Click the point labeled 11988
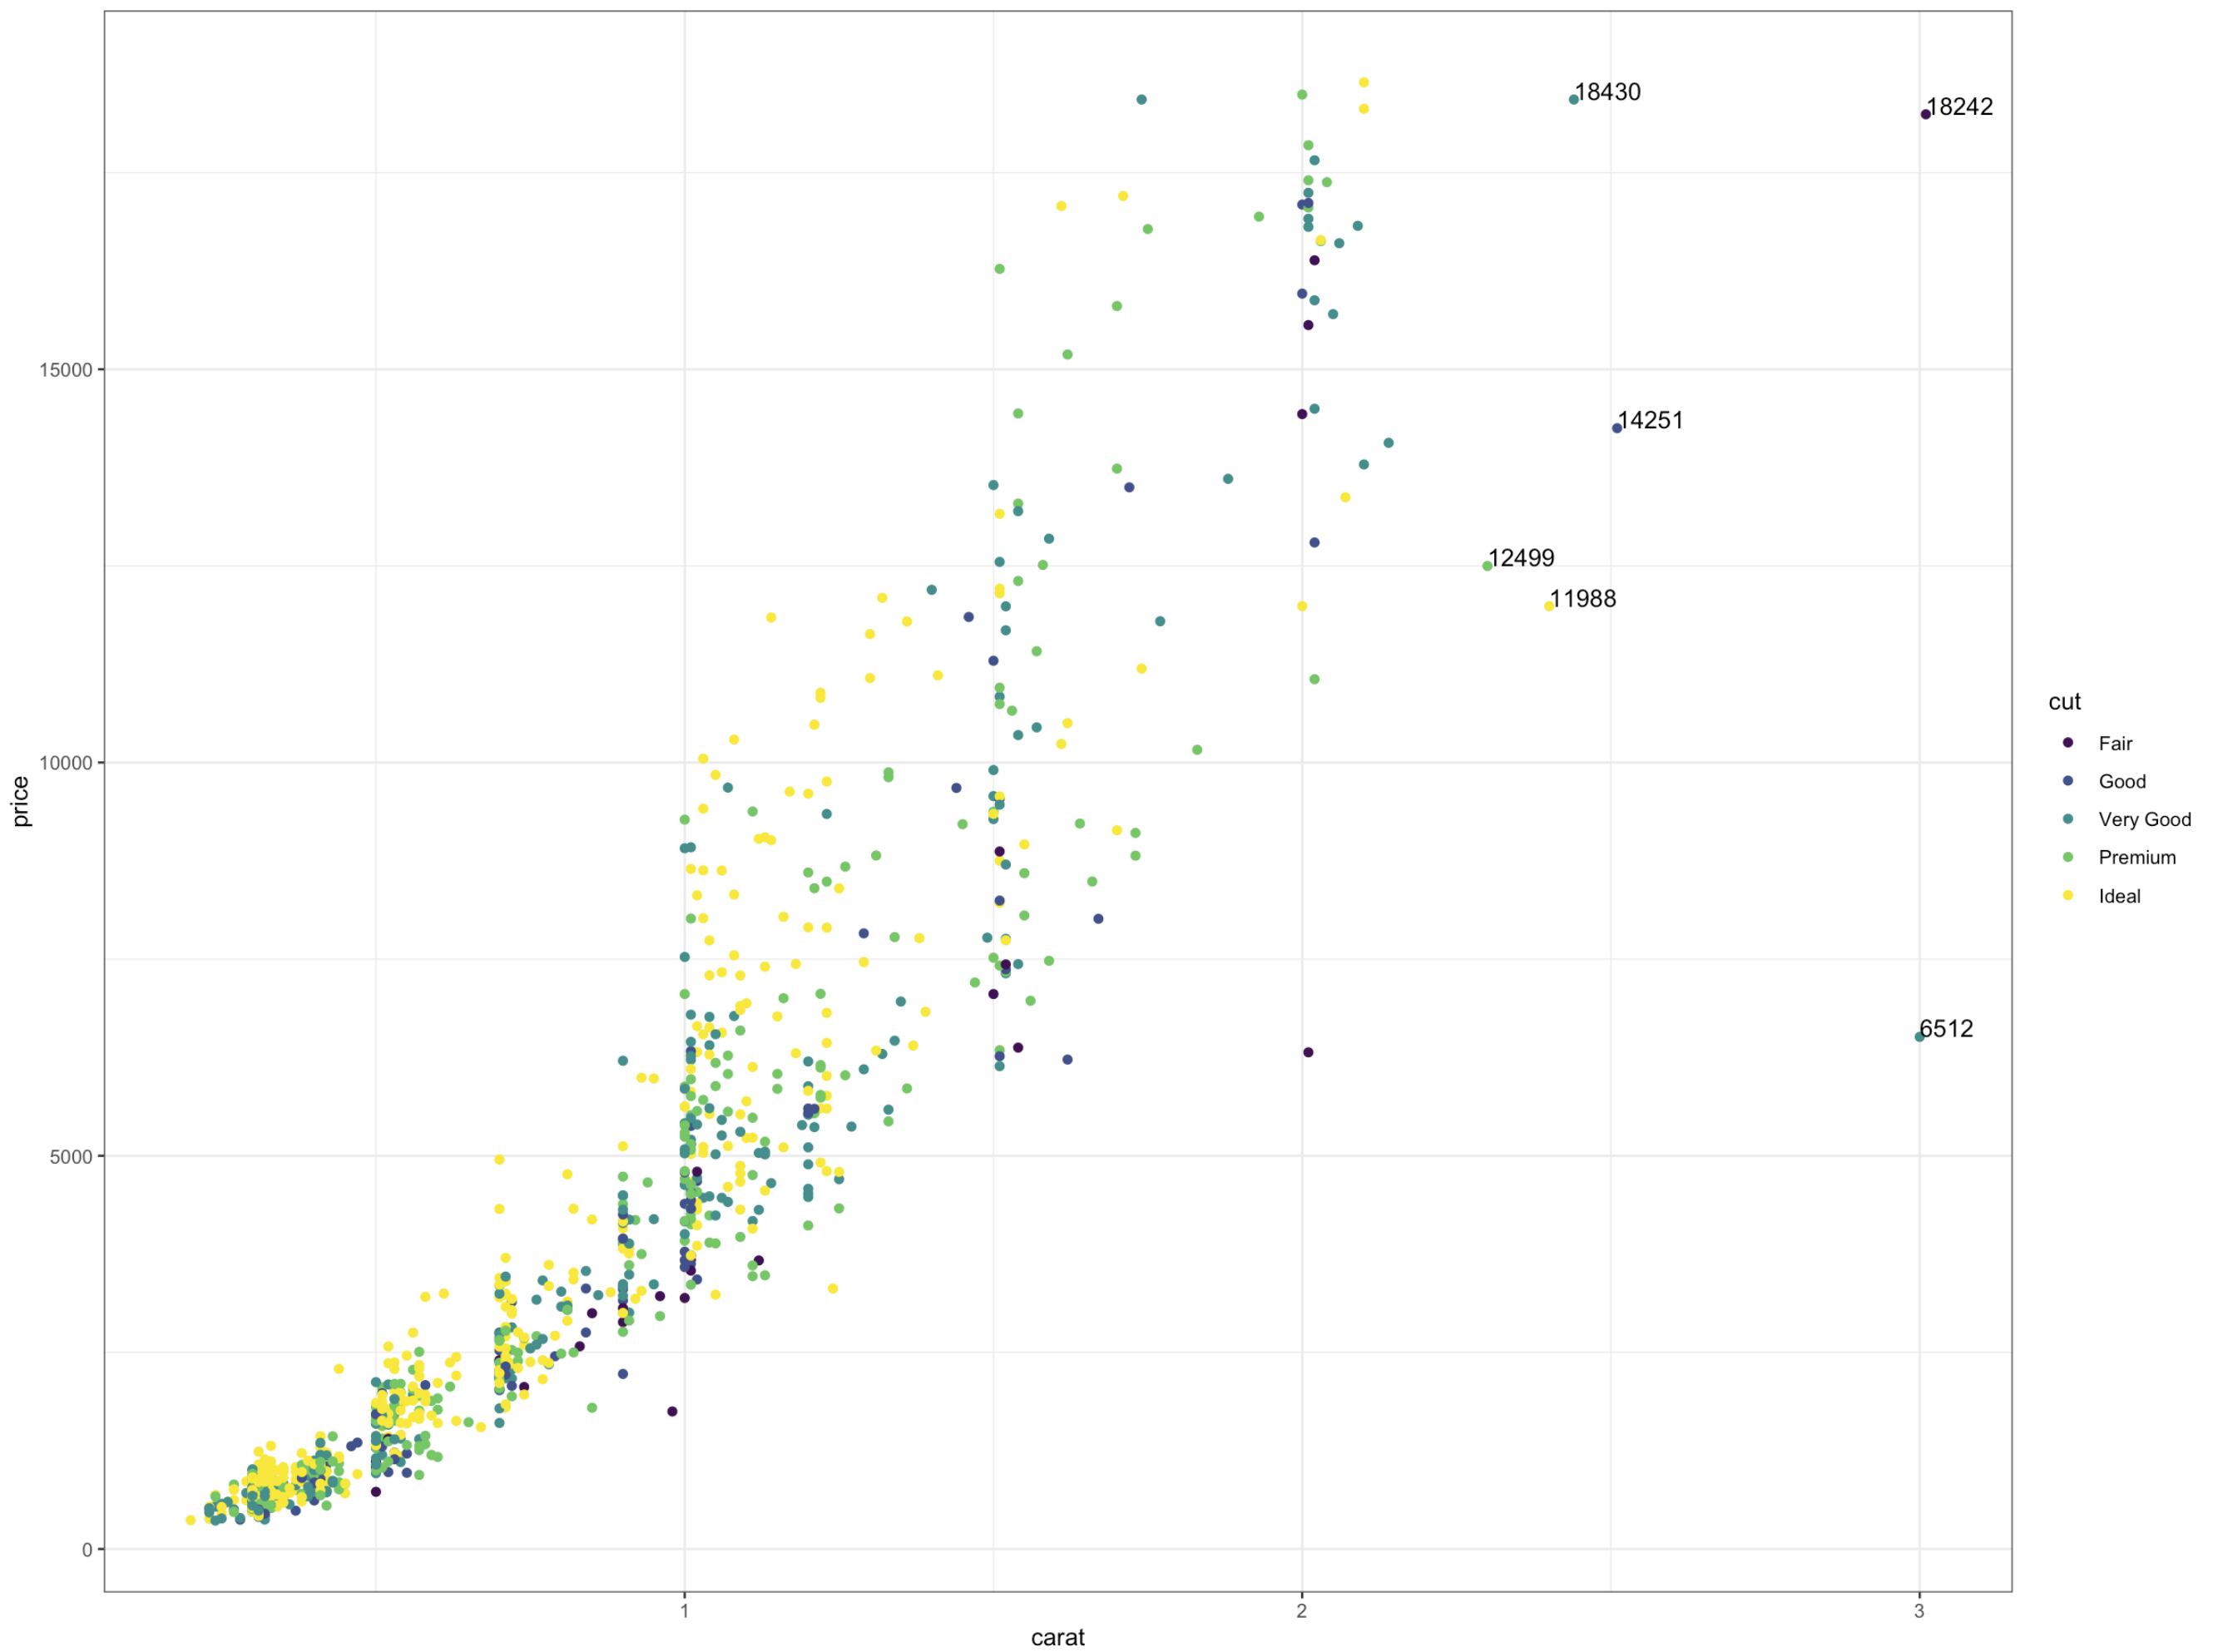The image size is (2213, 1652). pyautogui.click(x=1549, y=606)
